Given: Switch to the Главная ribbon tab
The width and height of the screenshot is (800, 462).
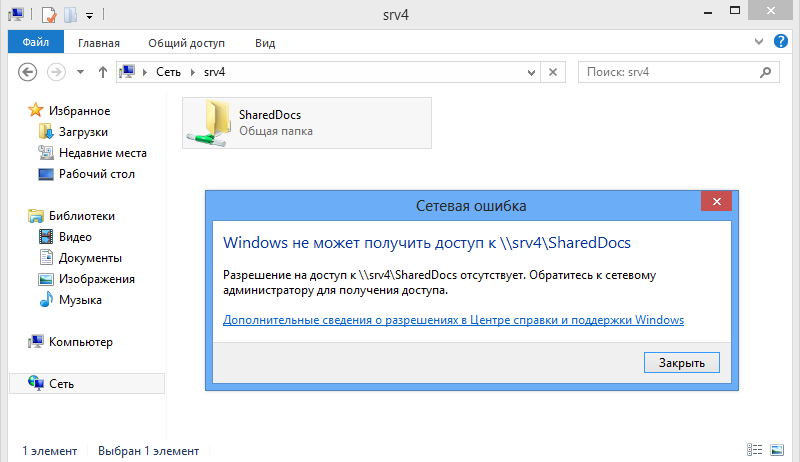Looking at the screenshot, I should pyautogui.click(x=99, y=43).
